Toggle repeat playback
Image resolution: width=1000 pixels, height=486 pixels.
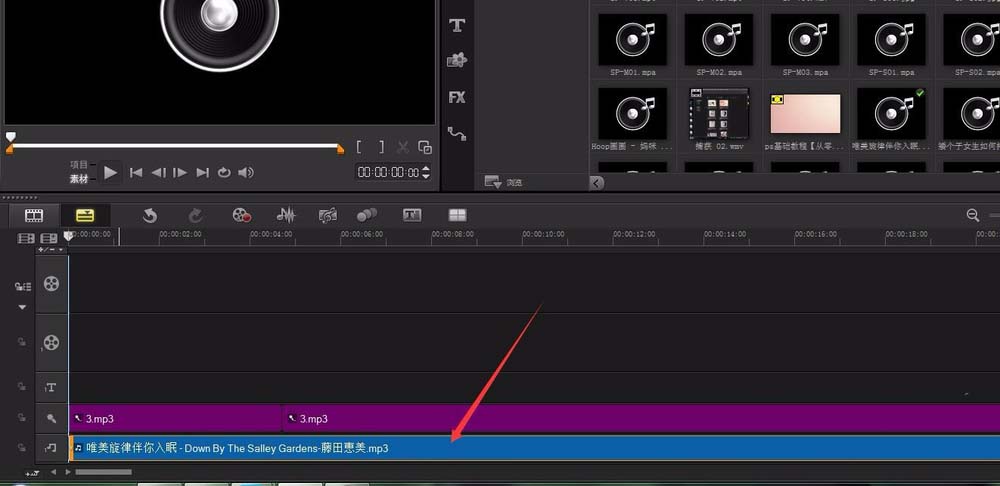(224, 172)
